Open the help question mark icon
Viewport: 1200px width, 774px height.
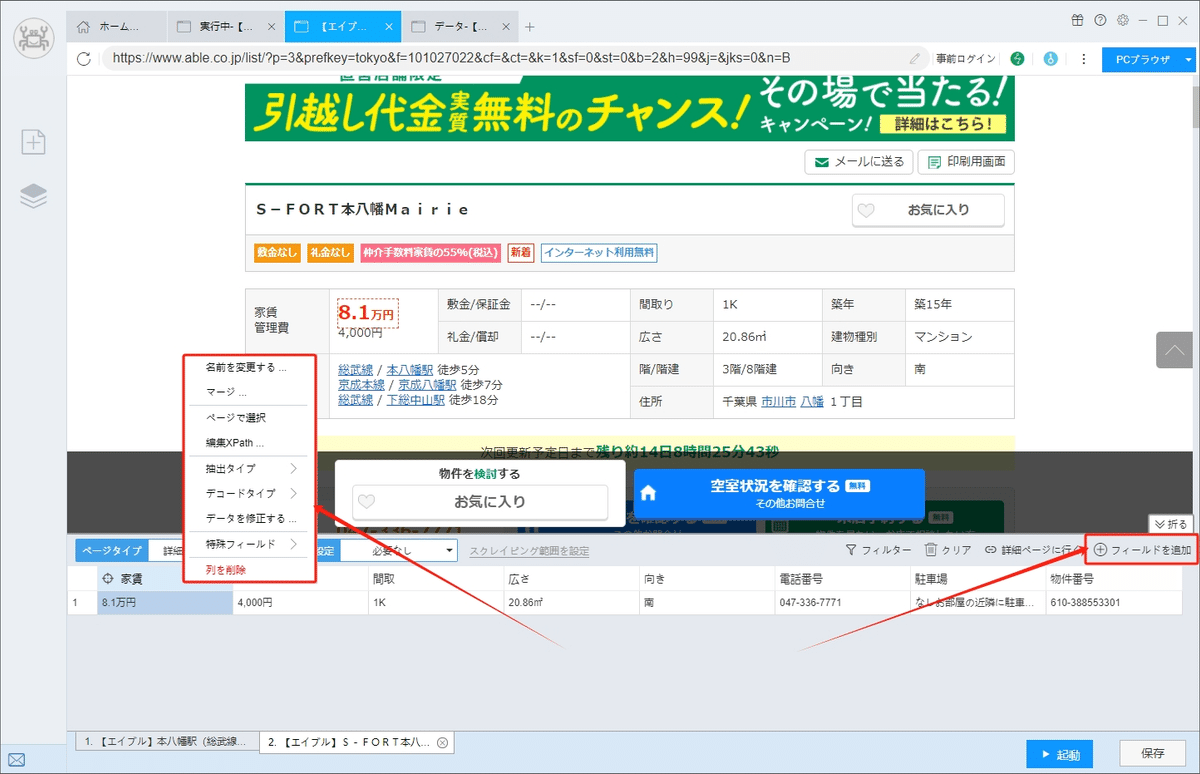pyautogui.click(x=1100, y=20)
